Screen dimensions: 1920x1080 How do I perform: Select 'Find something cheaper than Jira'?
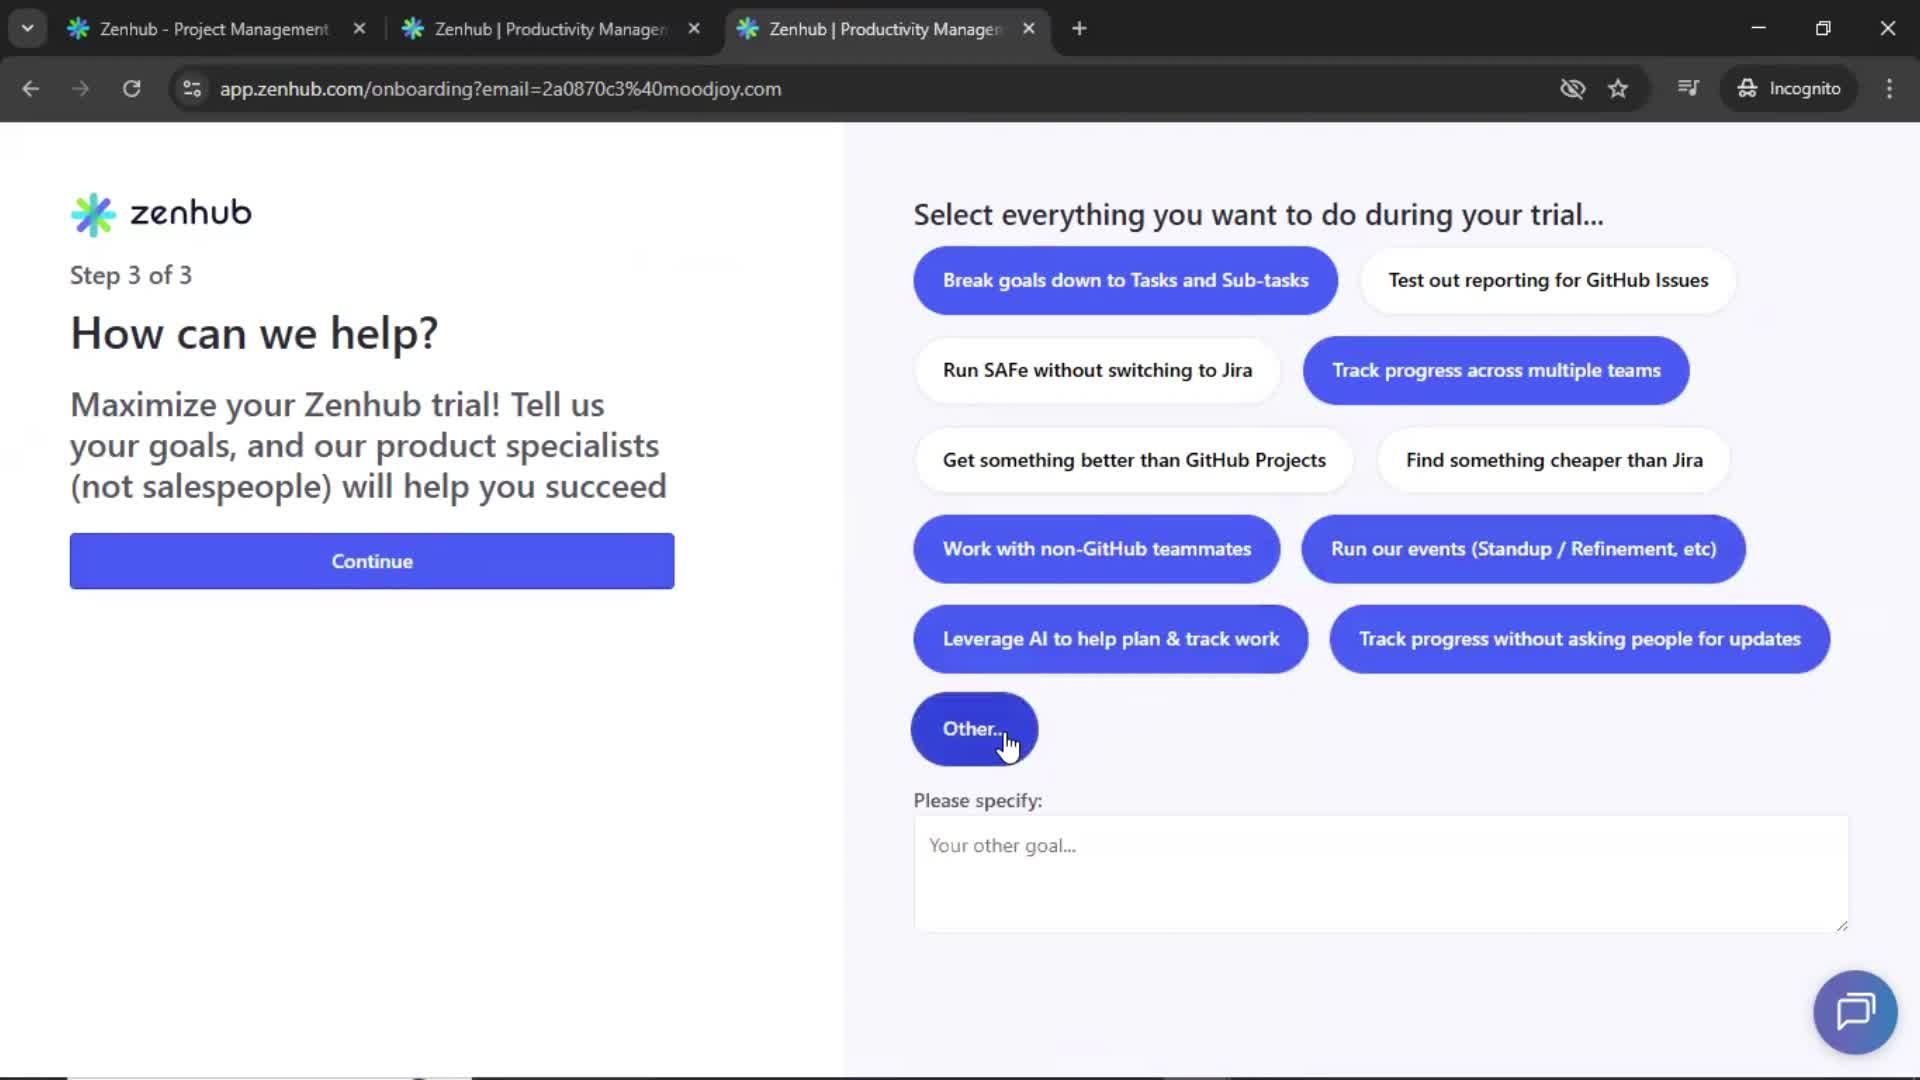click(x=1554, y=460)
